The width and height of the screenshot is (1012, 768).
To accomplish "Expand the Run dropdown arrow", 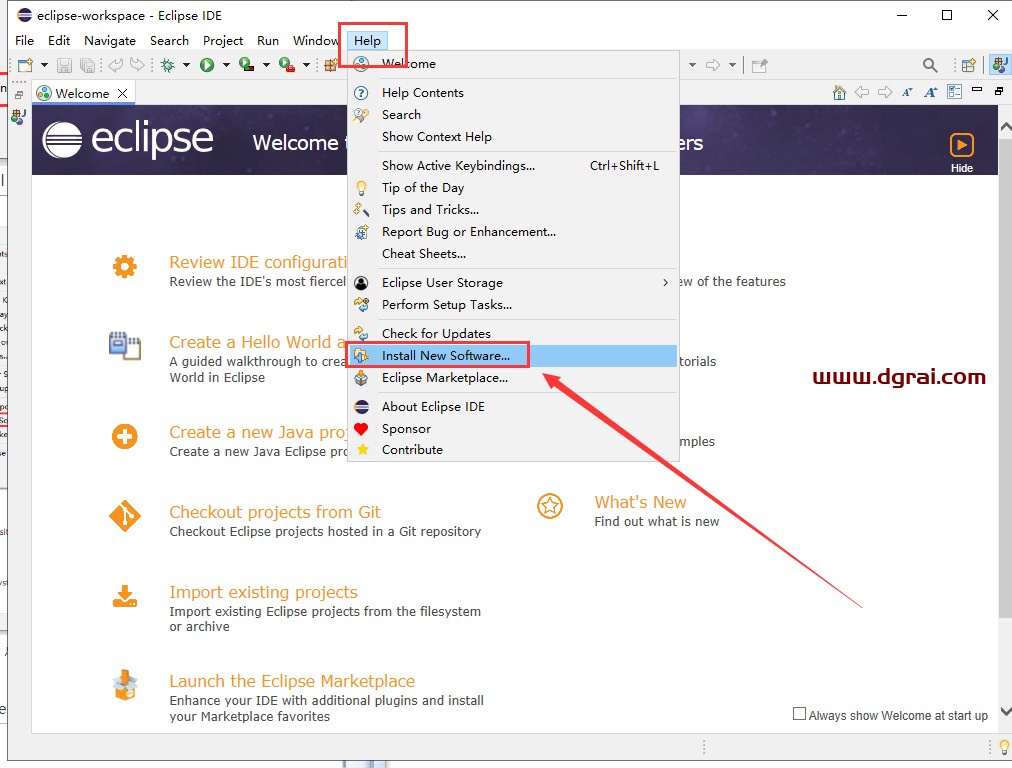I will pyautogui.click(x=226, y=65).
